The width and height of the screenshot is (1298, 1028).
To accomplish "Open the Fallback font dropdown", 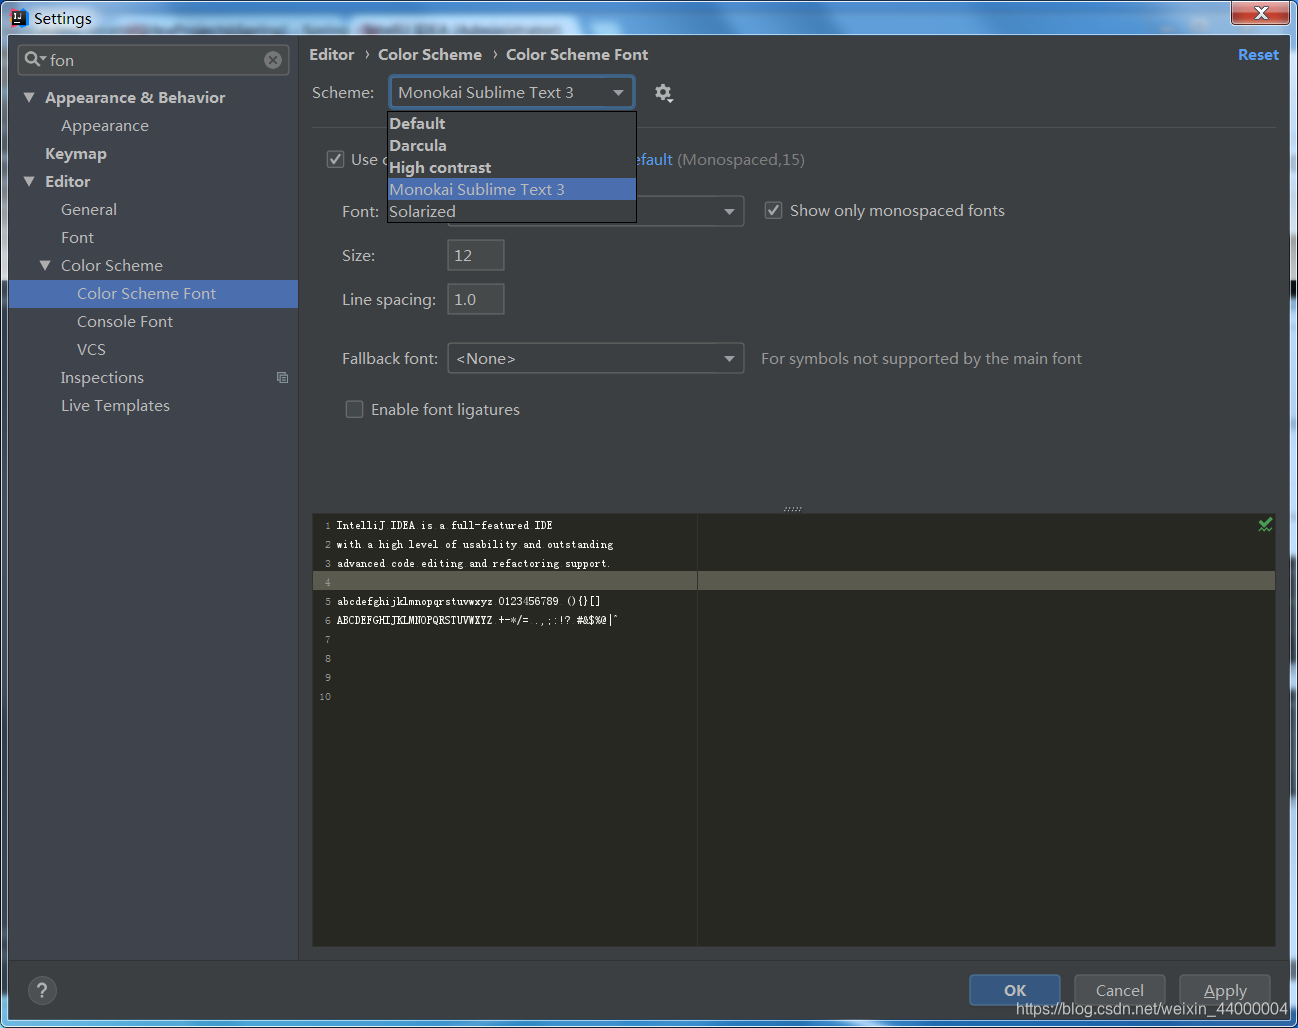I will point(595,358).
